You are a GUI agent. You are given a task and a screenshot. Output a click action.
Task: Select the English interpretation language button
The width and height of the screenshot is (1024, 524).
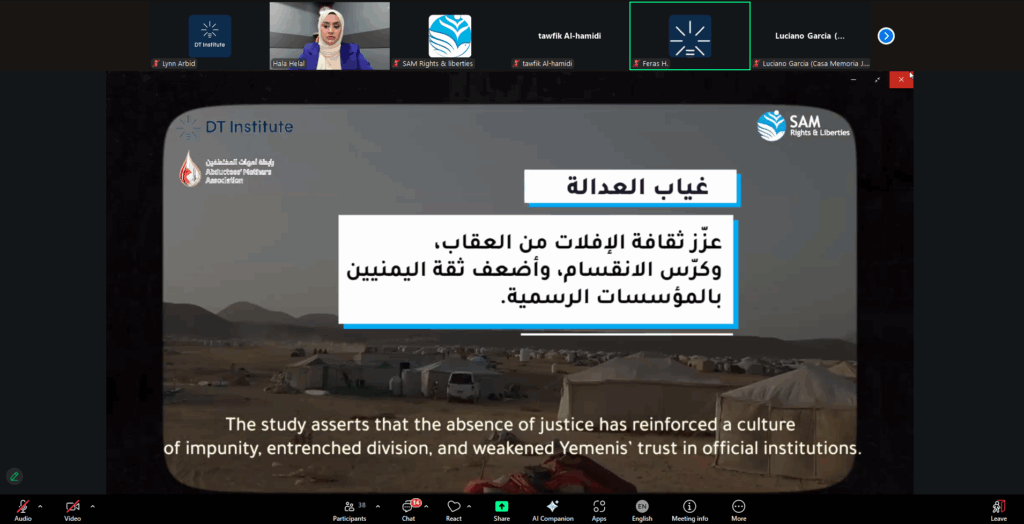[642, 508]
